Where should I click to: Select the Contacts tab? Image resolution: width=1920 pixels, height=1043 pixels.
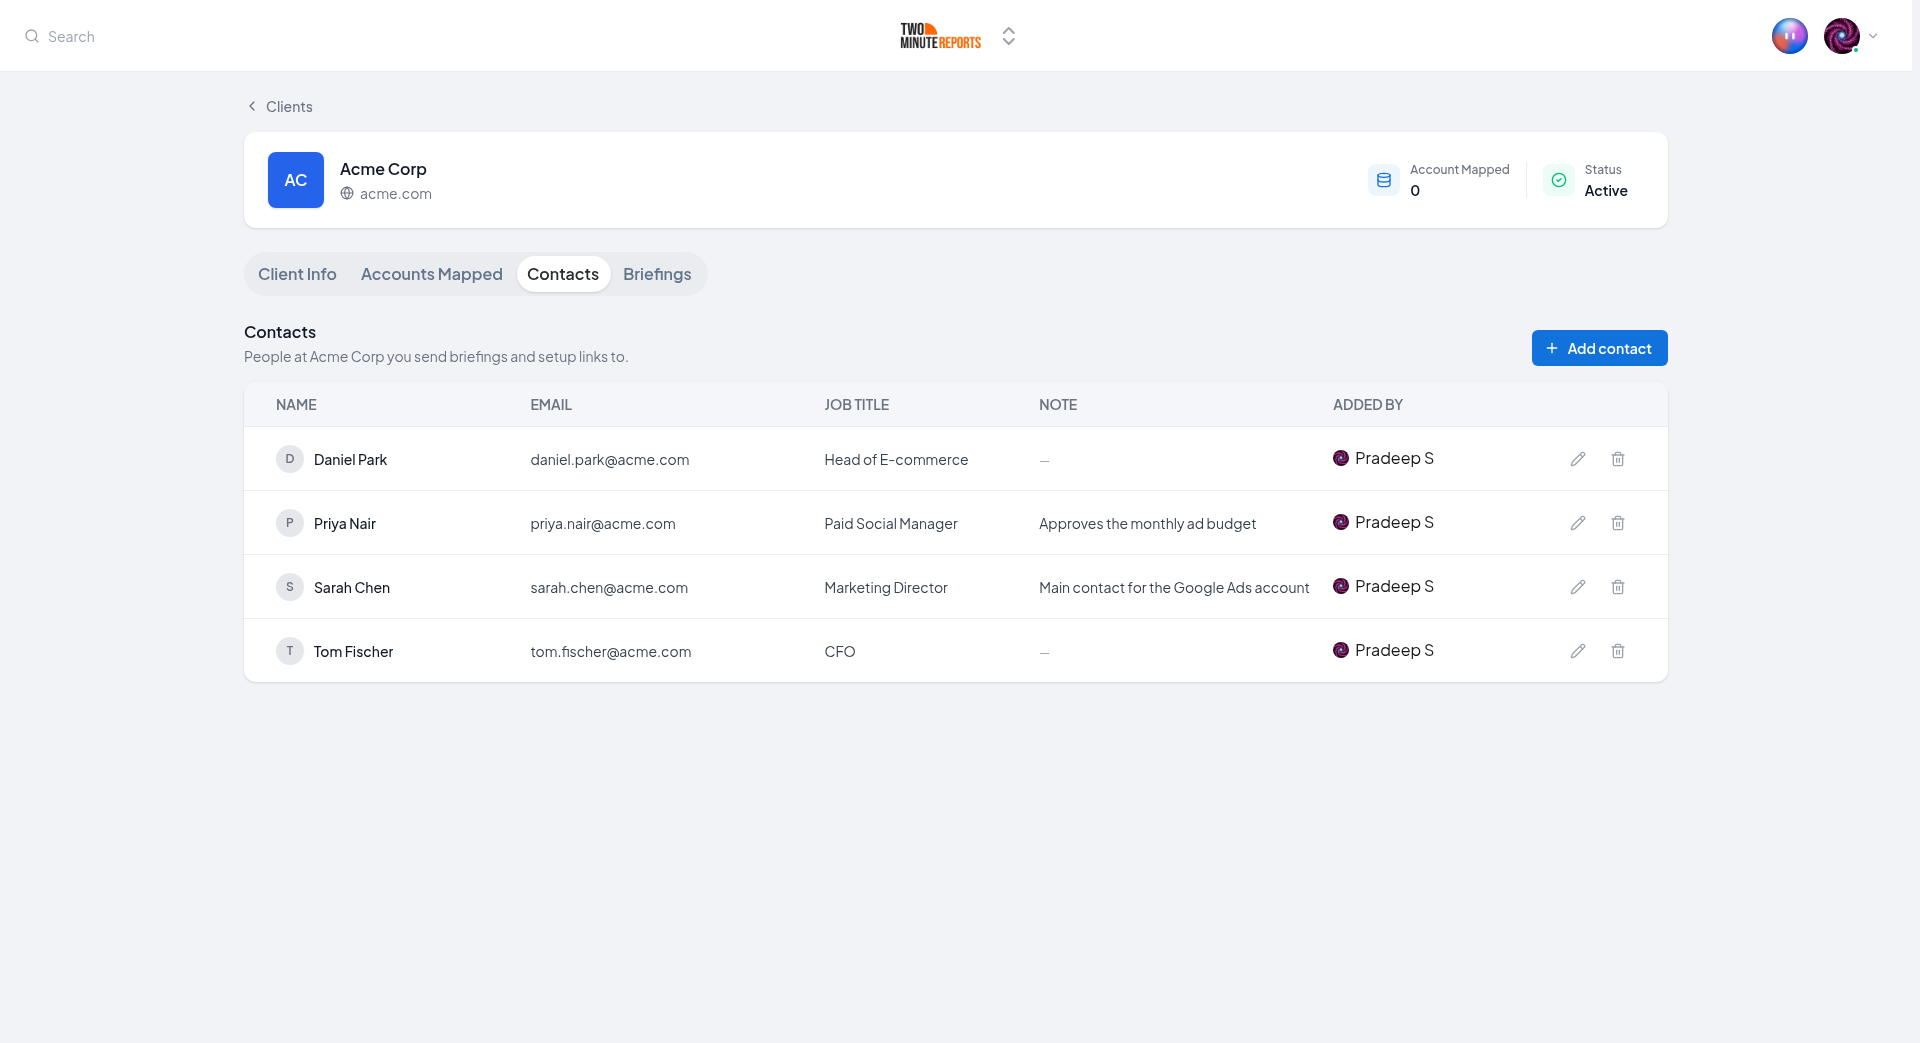[x=563, y=274]
